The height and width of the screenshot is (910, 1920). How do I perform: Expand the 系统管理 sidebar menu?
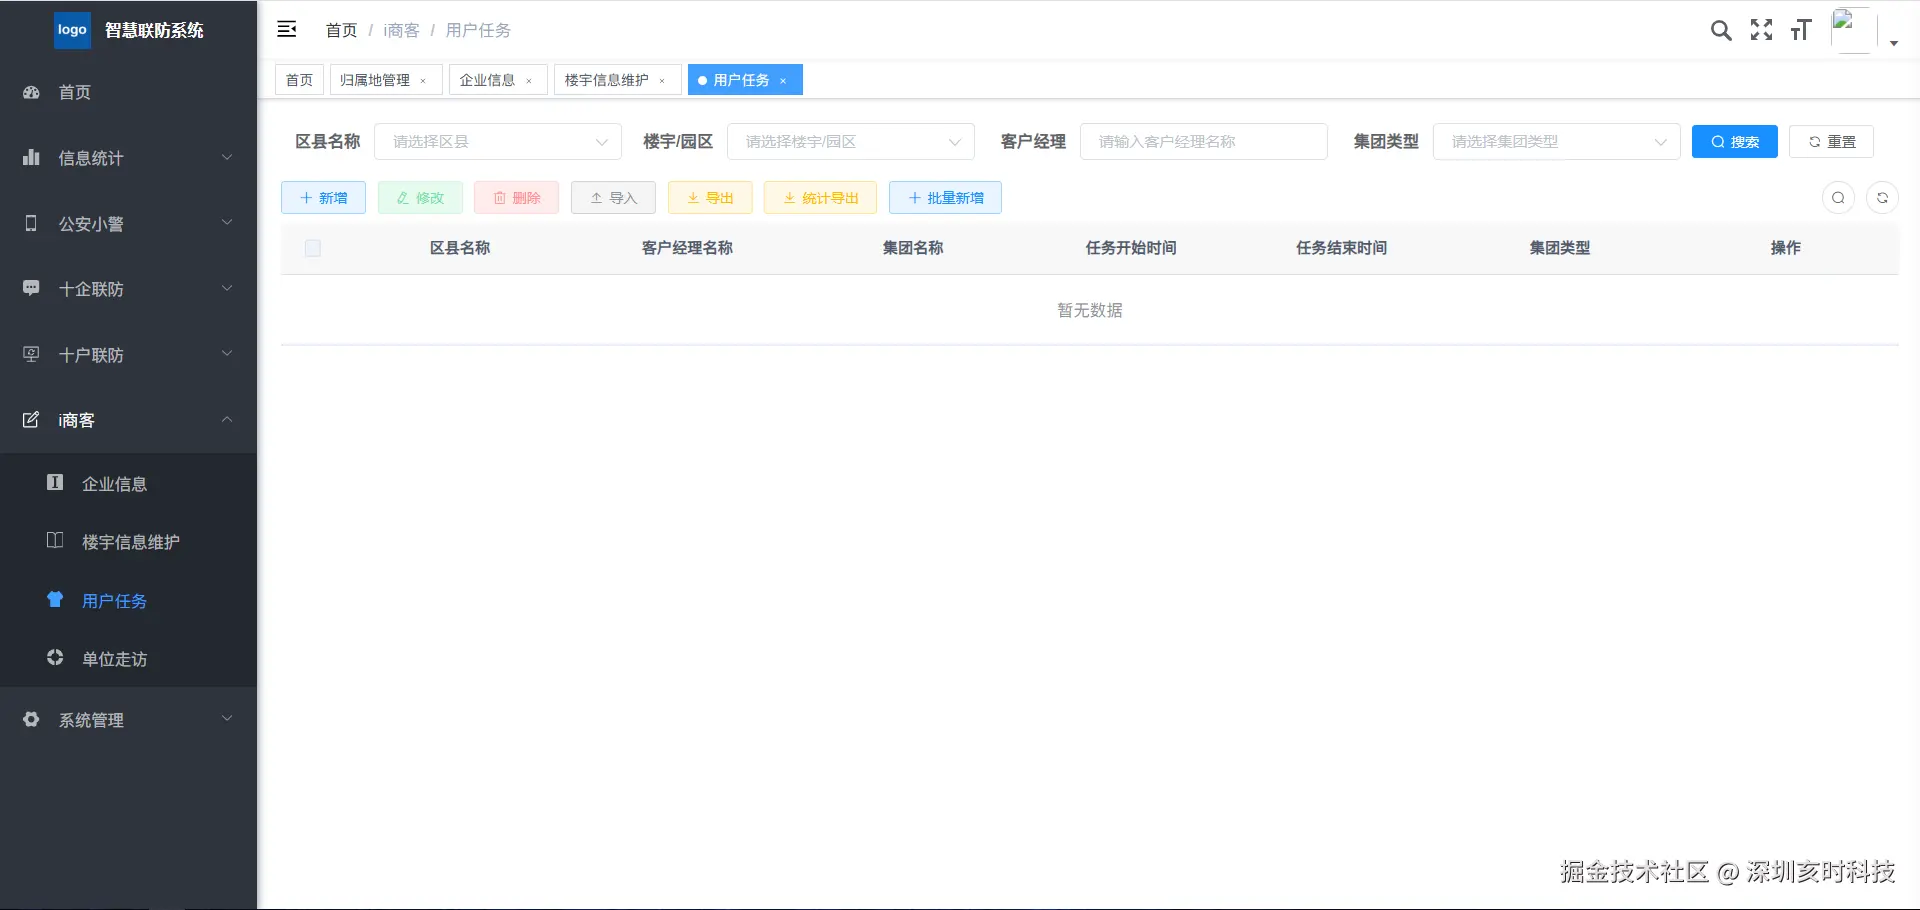[x=128, y=720]
